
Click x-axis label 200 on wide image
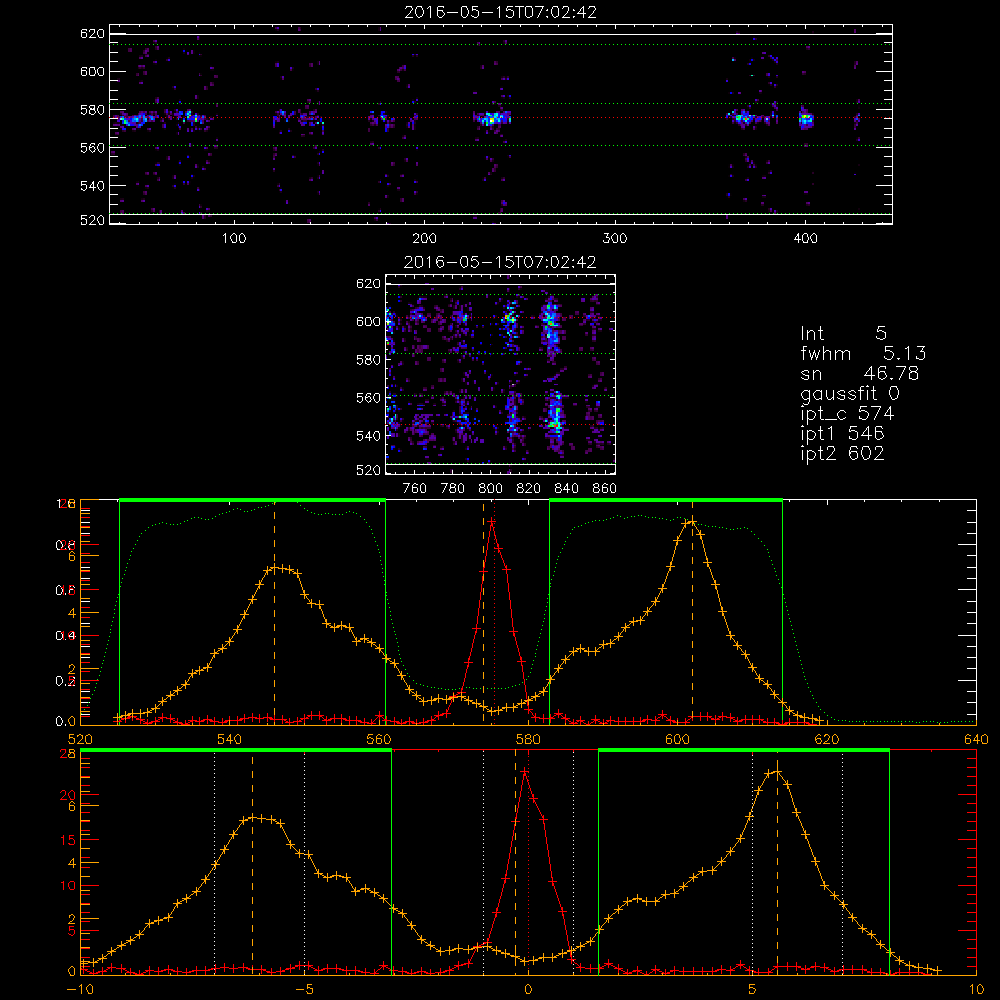424,239
